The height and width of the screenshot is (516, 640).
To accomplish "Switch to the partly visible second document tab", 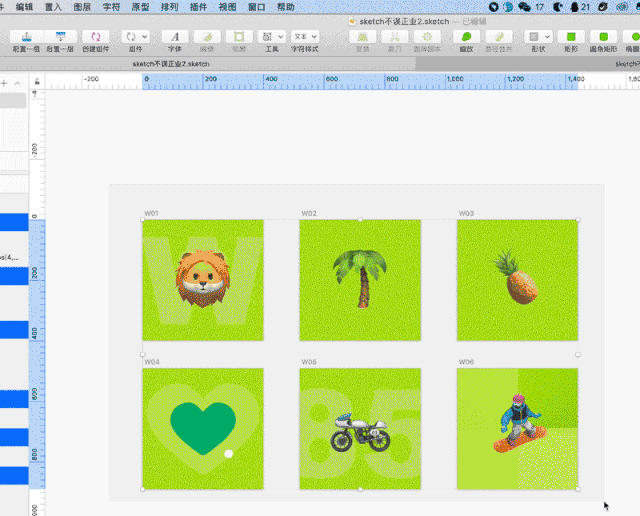I will (x=528, y=64).
